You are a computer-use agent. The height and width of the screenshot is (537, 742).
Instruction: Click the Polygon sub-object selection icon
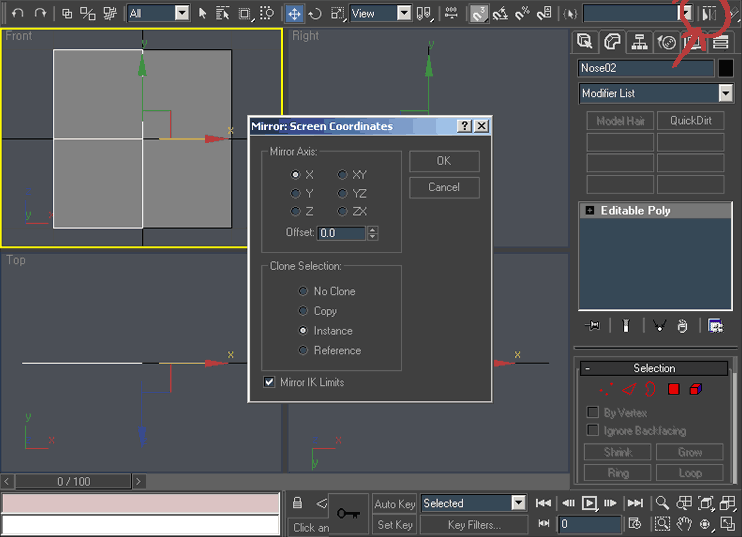point(674,388)
